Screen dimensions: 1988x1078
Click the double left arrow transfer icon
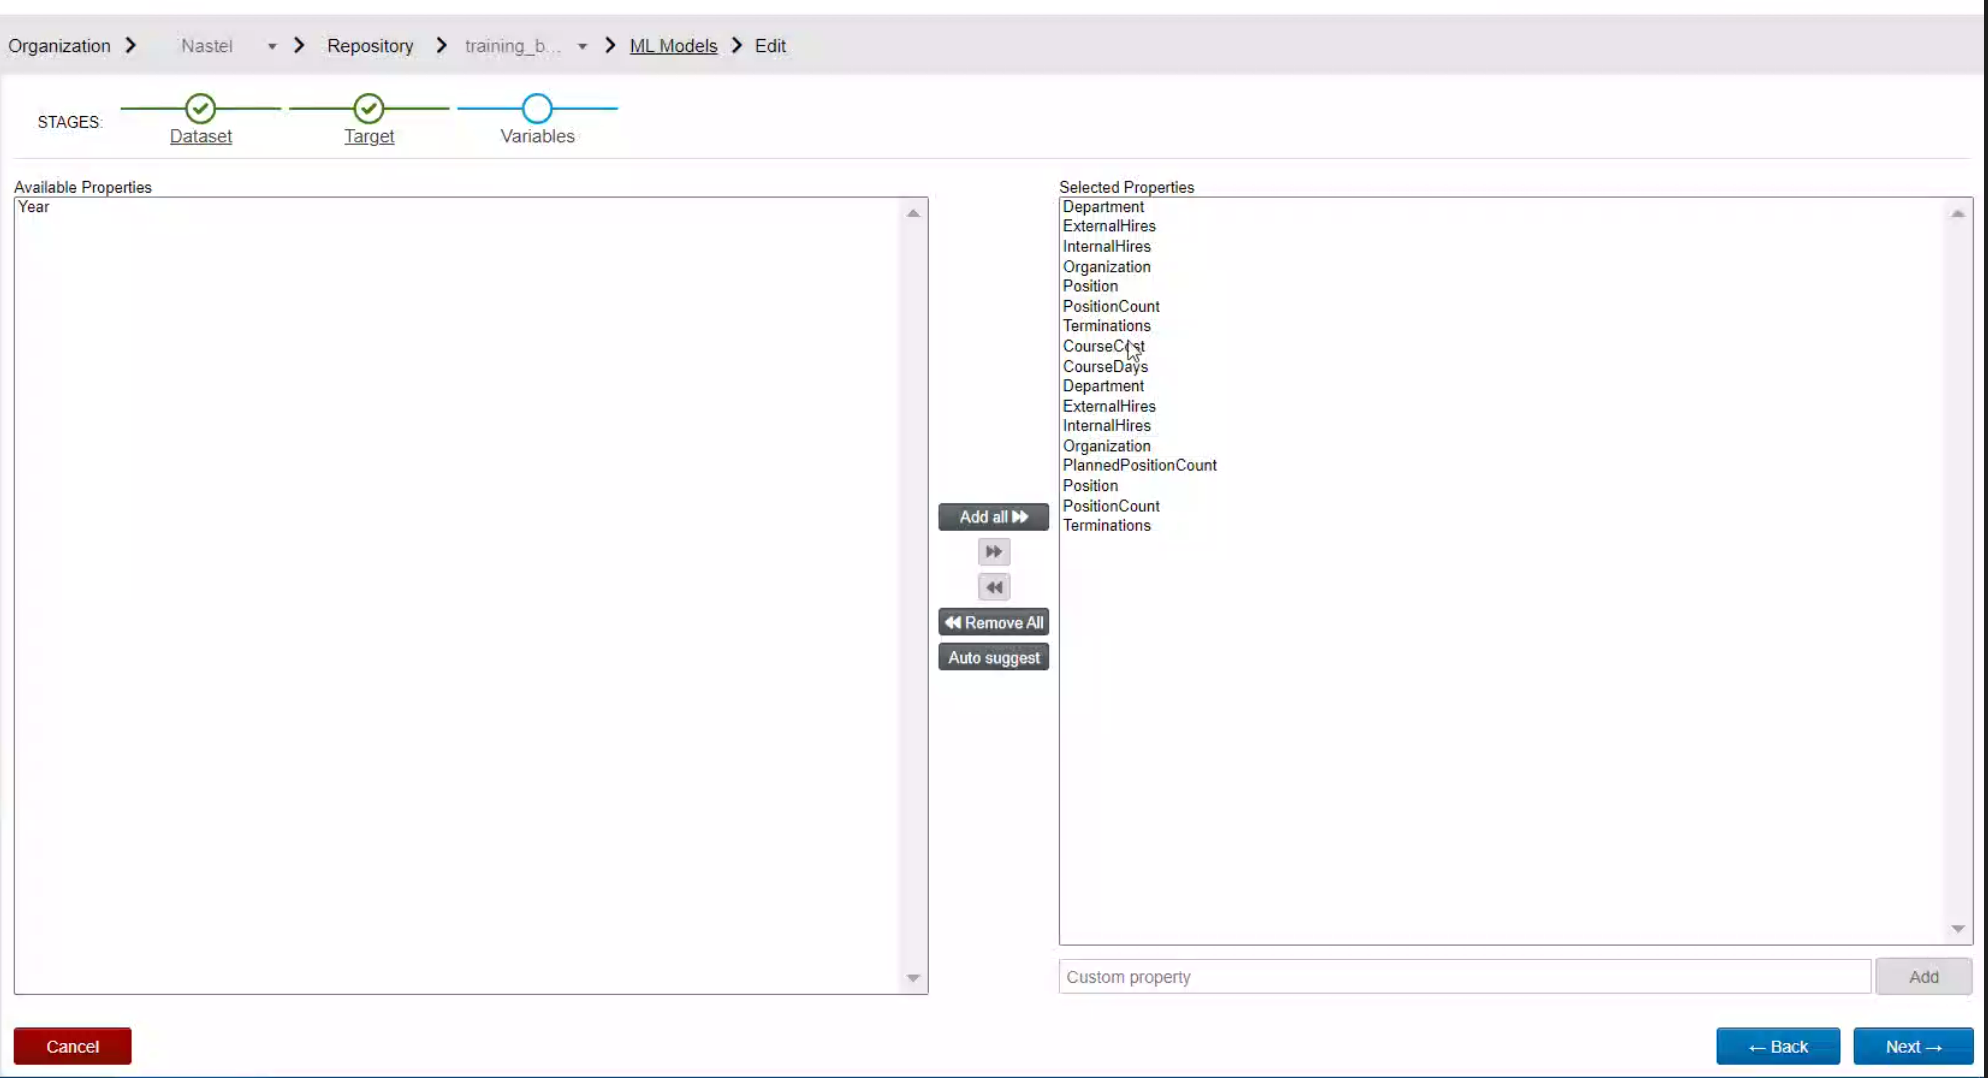point(992,587)
